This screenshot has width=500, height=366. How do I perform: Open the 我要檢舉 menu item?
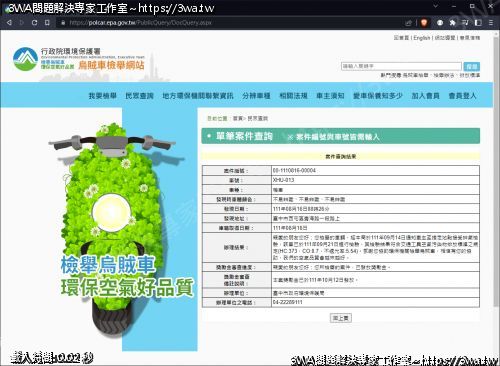tap(102, 96)
